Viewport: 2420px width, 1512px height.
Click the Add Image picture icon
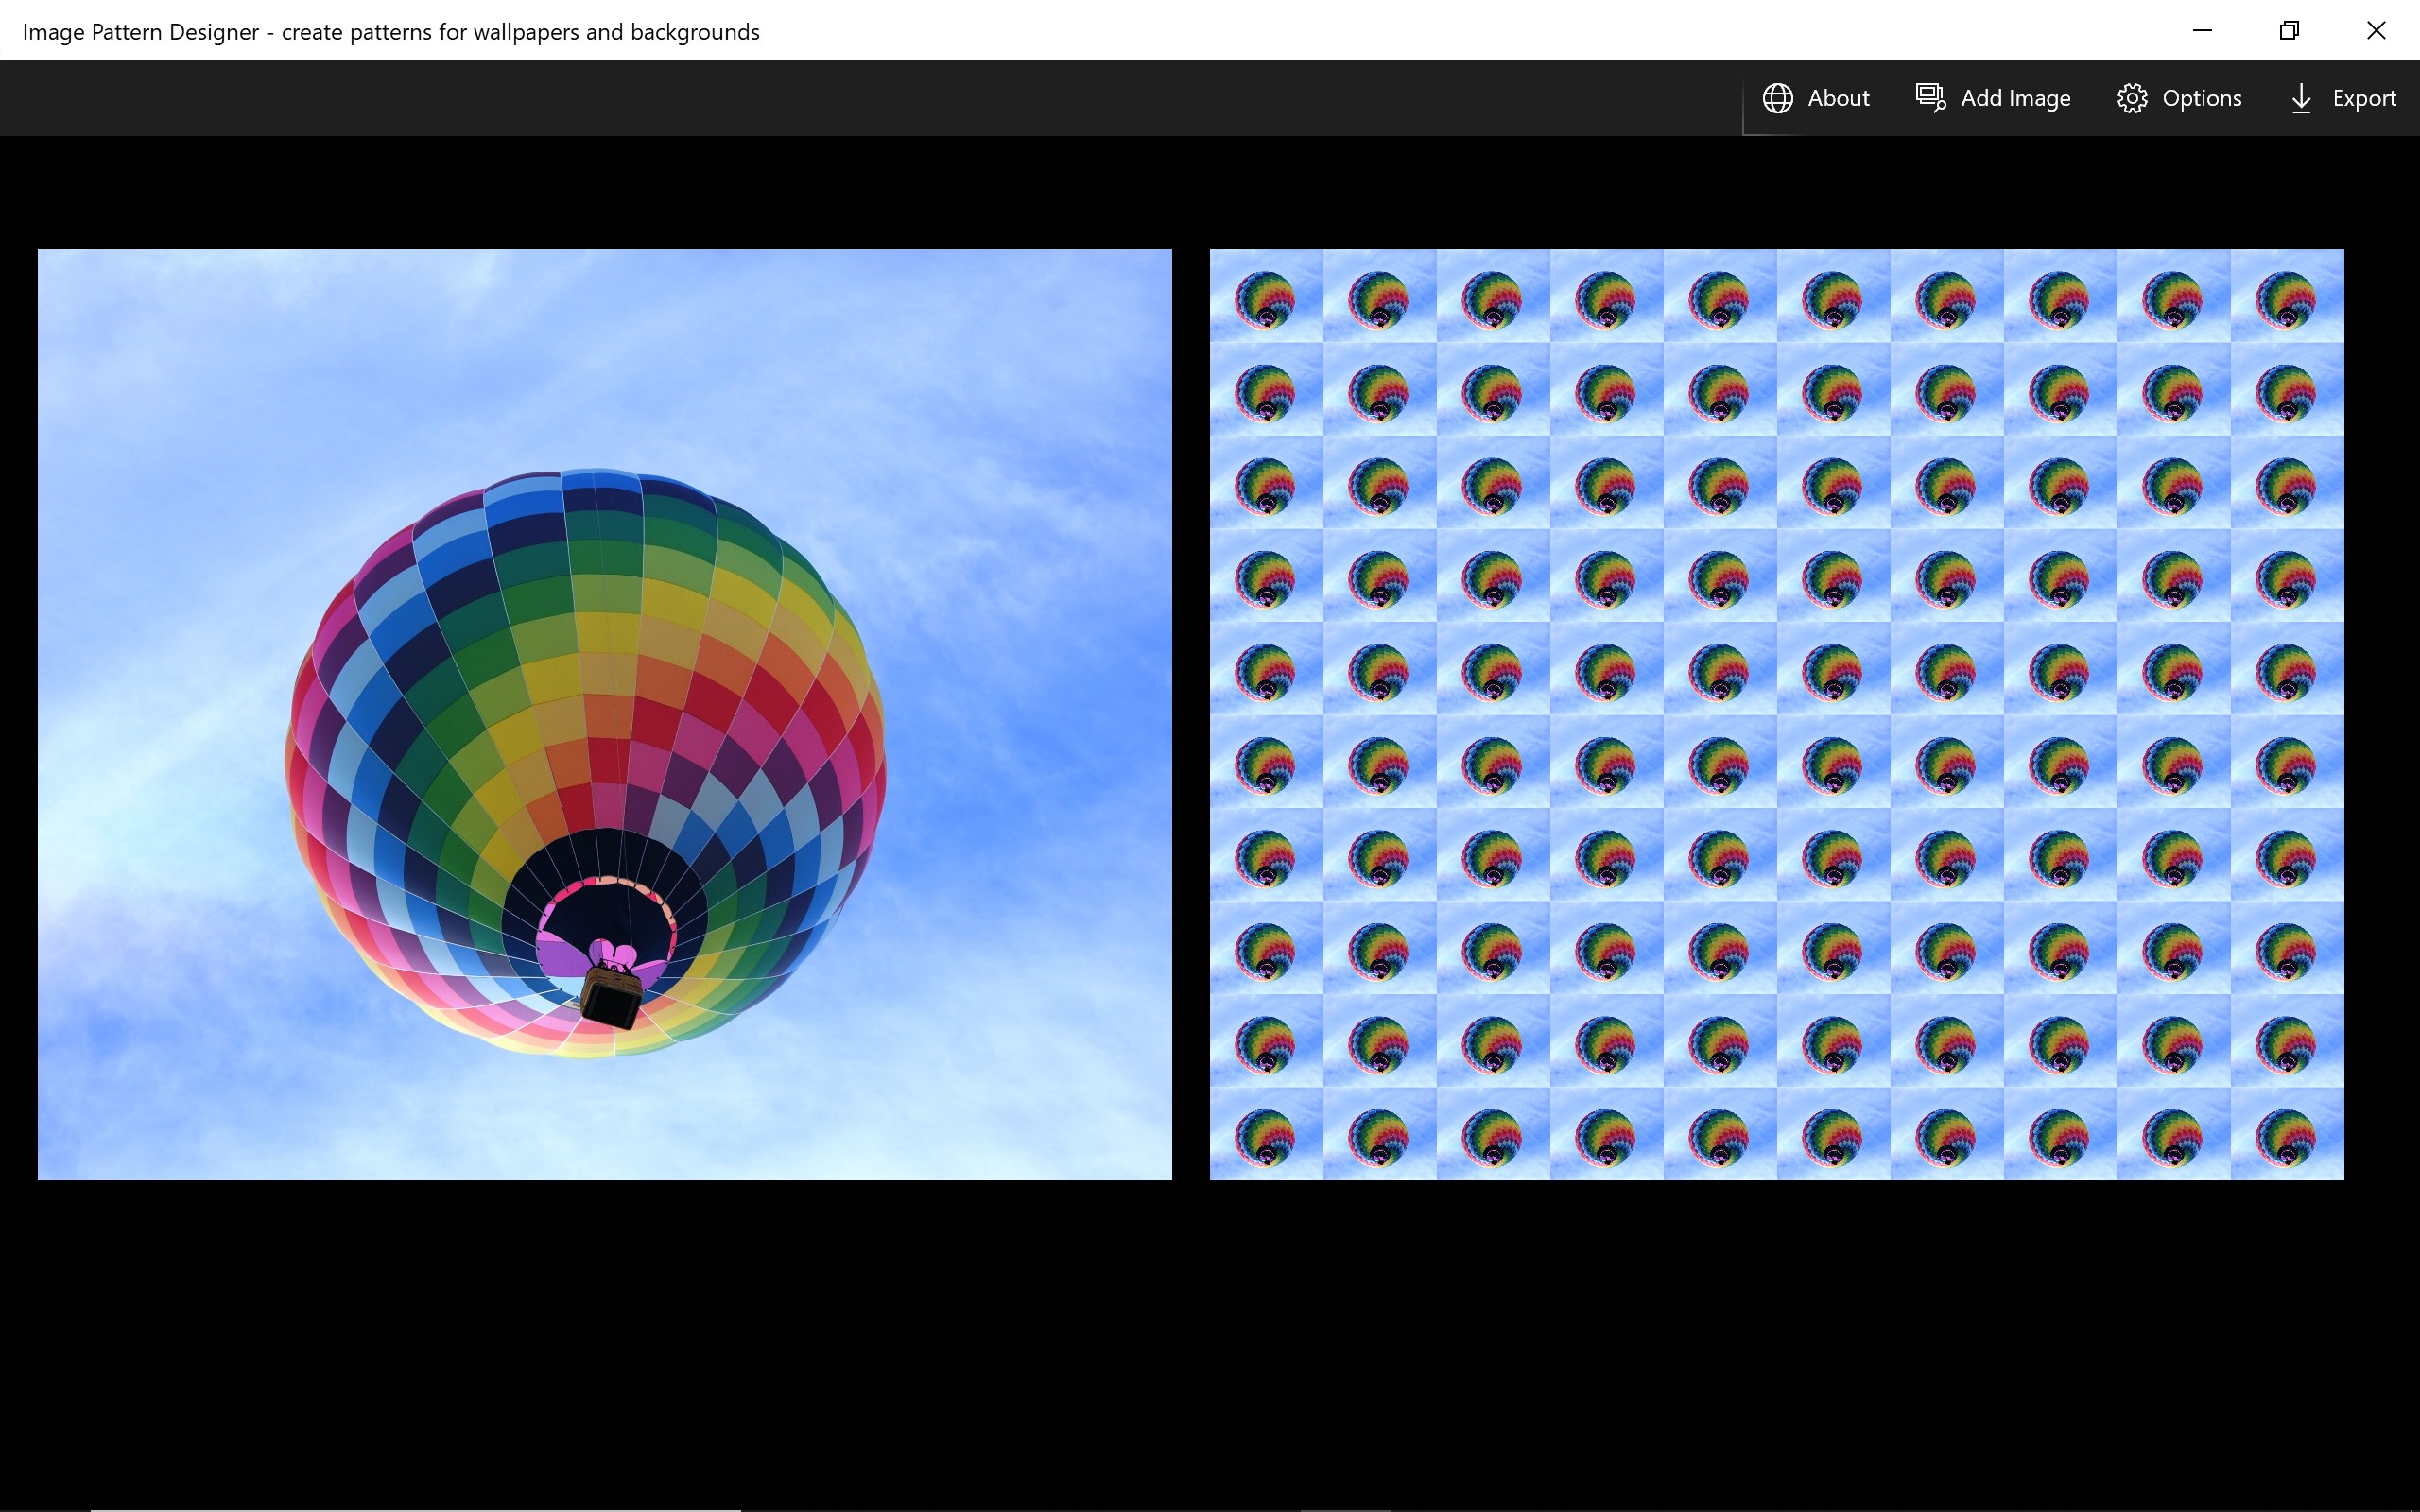click(x=1930, y=98)
